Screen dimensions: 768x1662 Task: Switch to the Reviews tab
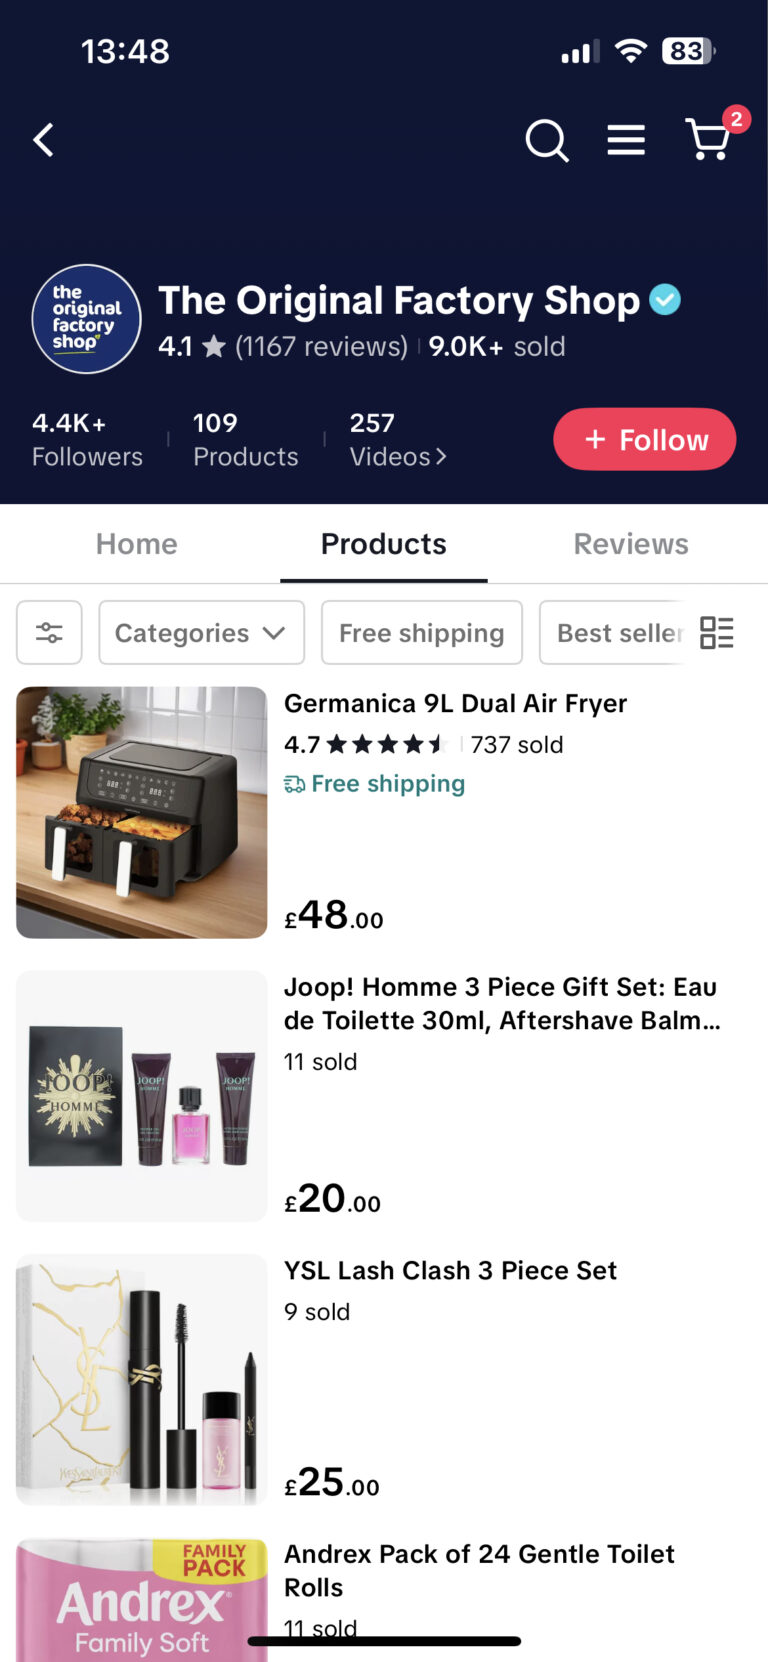(x=631, y=544)
